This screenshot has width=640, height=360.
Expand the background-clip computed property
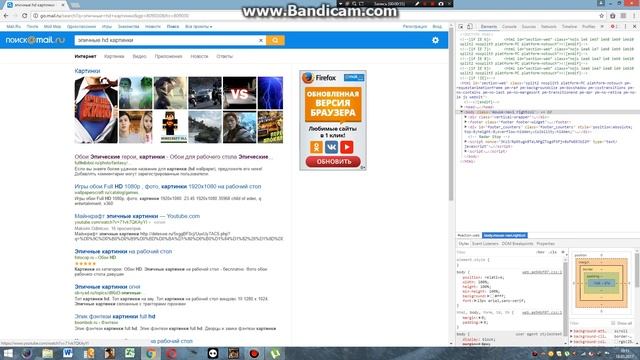click(571, 336)
